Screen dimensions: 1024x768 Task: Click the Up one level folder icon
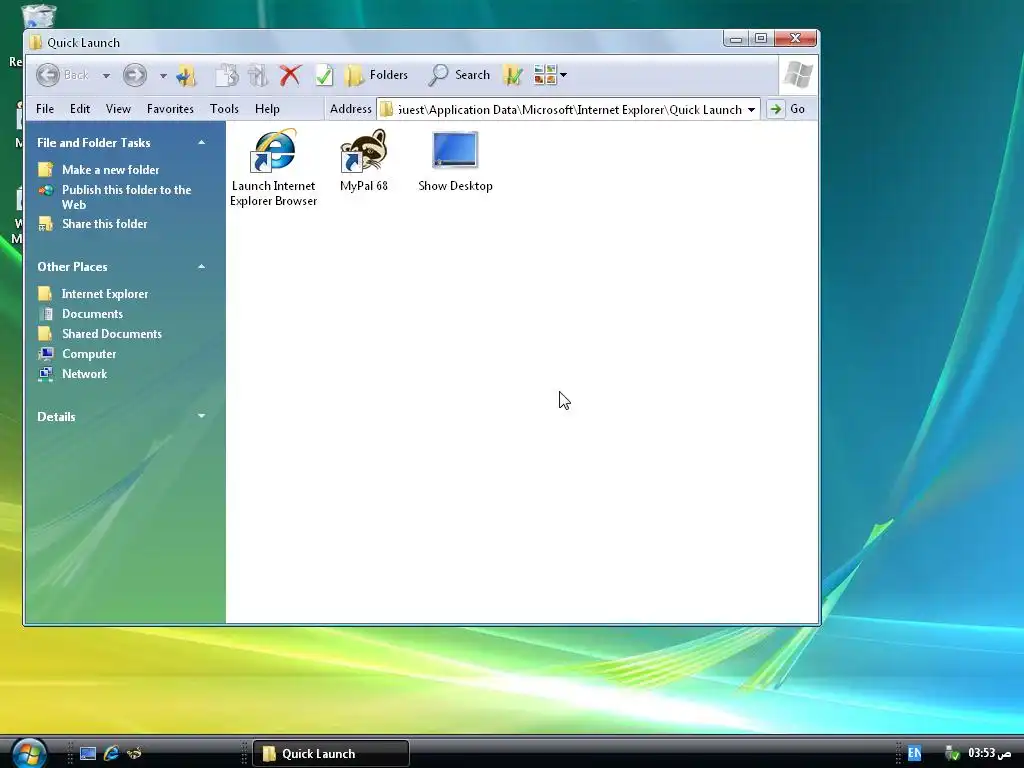[186, 76]
